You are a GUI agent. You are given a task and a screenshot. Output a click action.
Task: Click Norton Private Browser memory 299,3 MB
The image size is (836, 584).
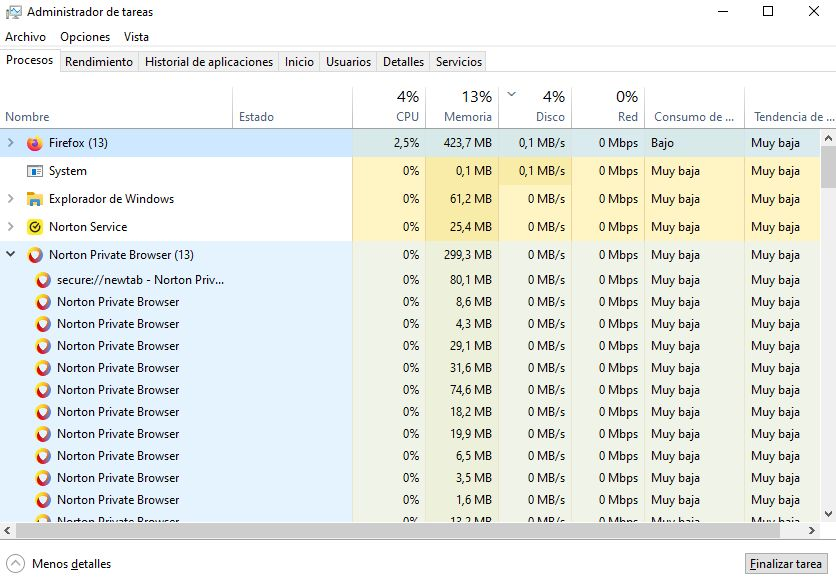(x=468, y=255)
